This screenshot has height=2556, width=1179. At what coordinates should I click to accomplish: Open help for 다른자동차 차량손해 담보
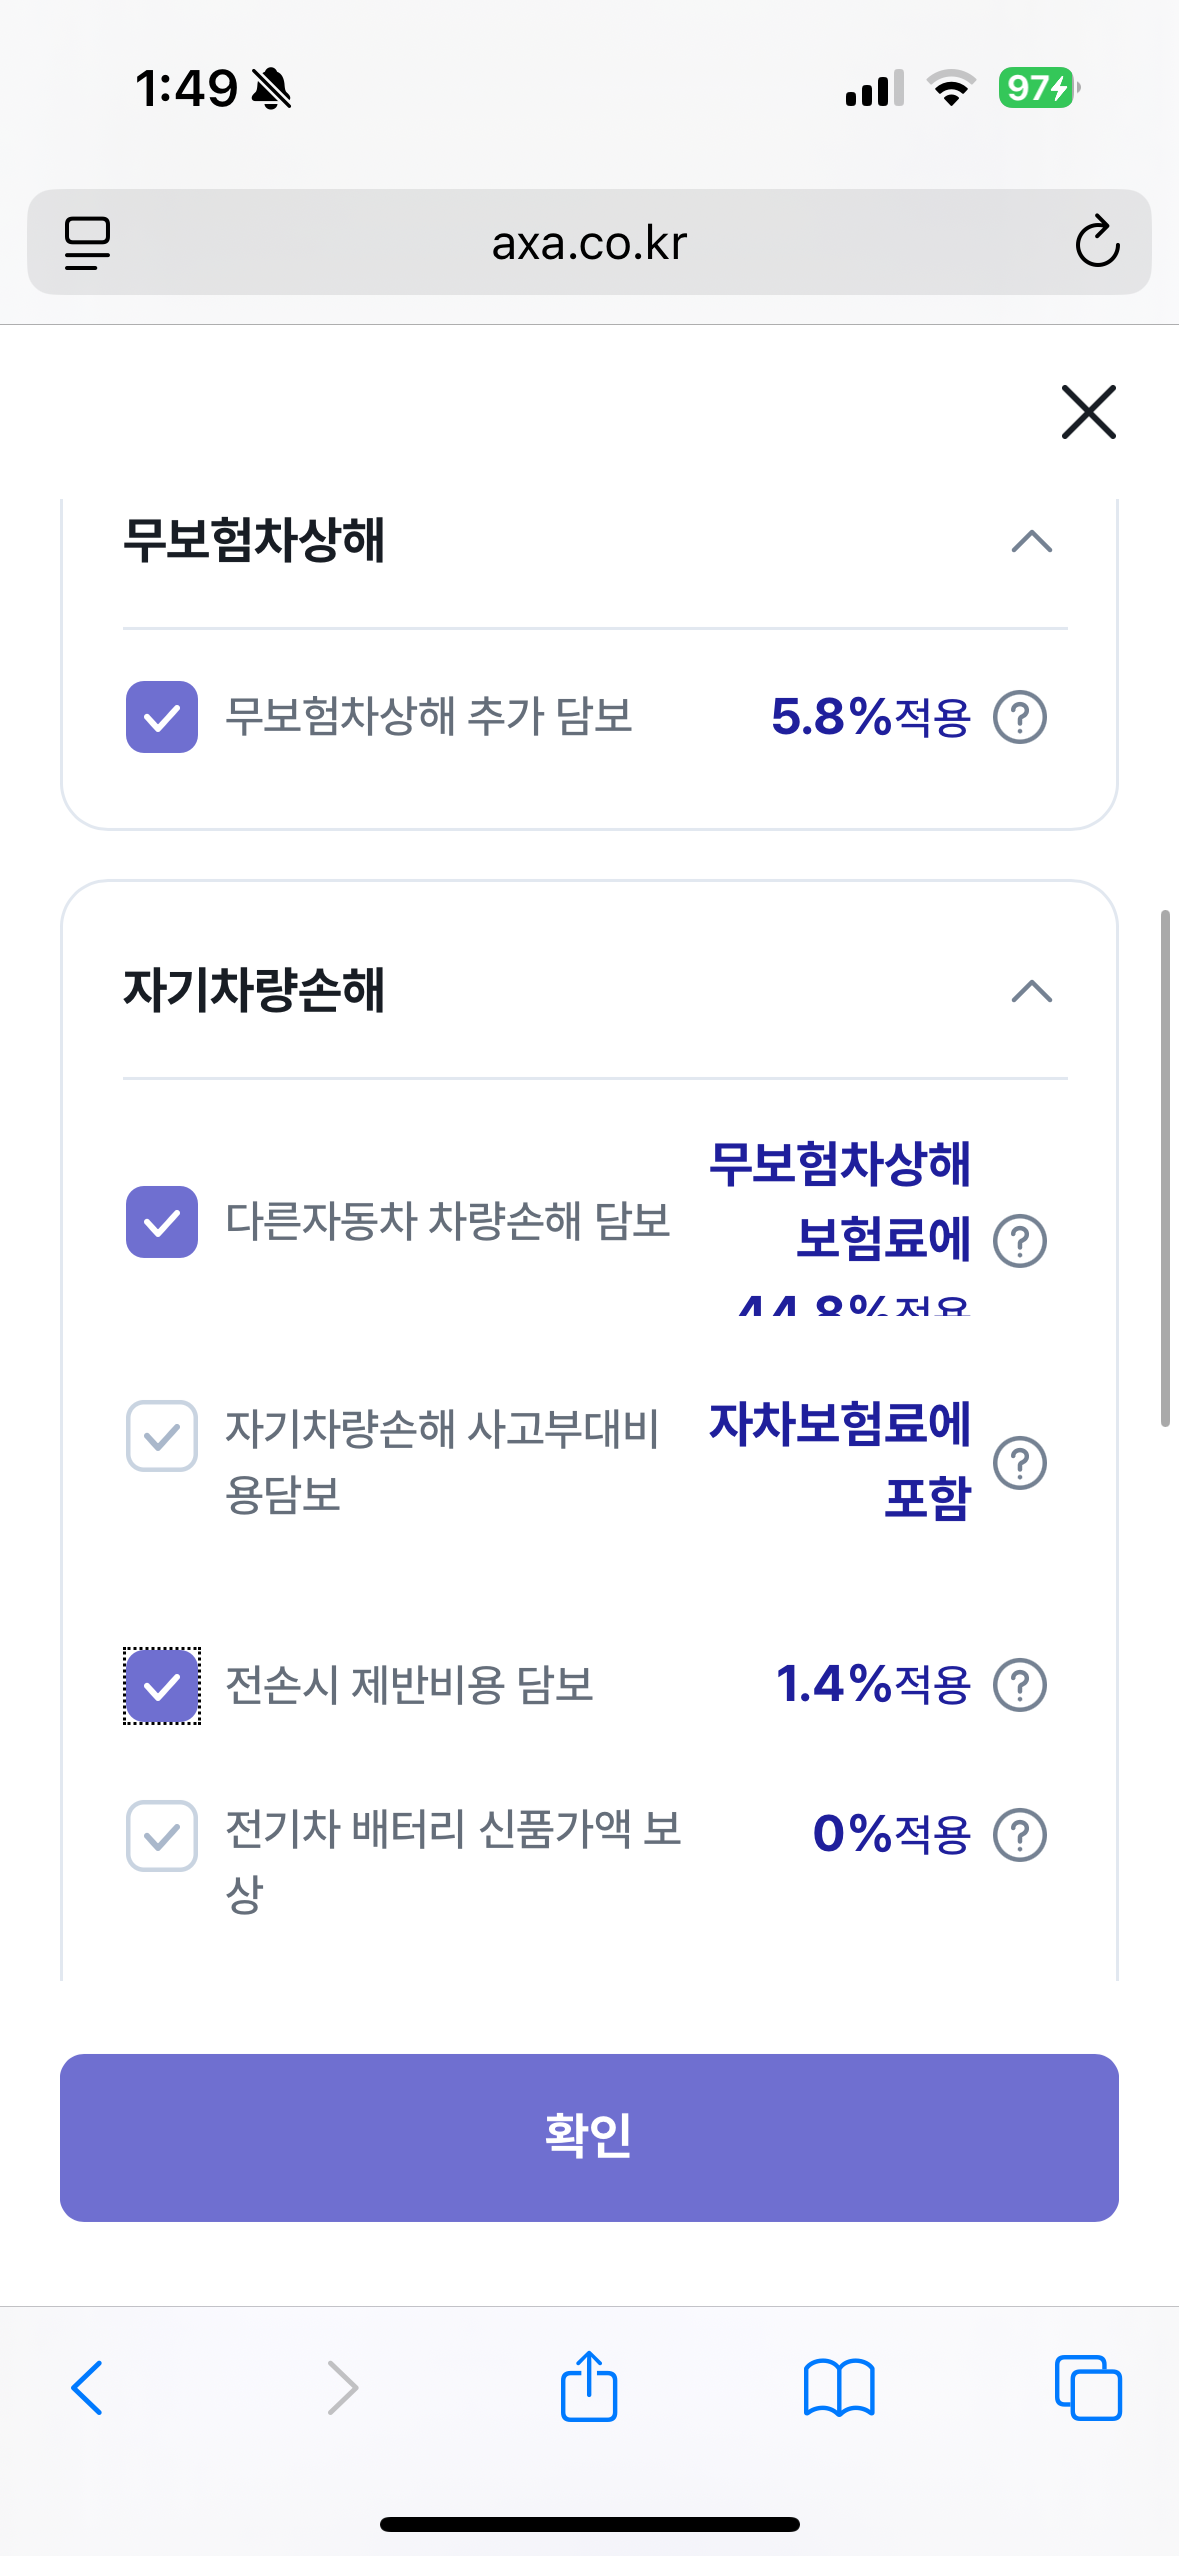coord(1019,1241)
